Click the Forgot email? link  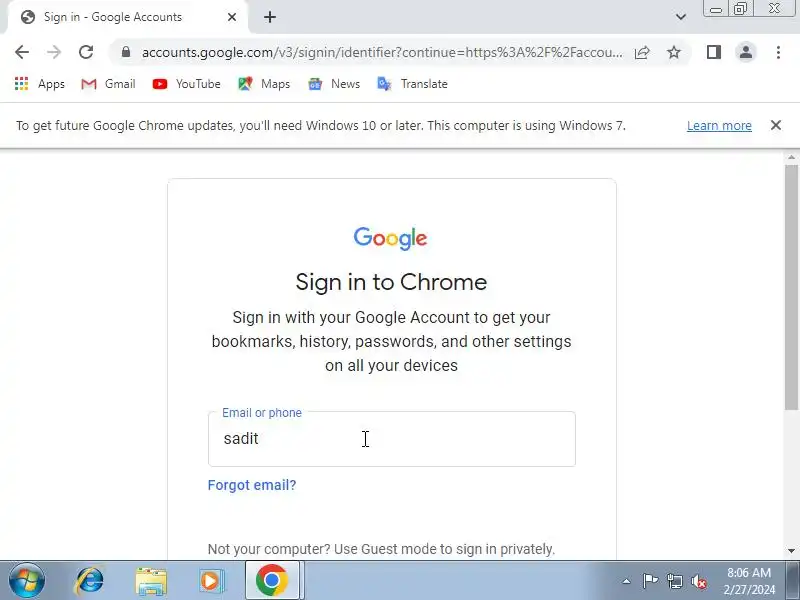click(252, 485)
